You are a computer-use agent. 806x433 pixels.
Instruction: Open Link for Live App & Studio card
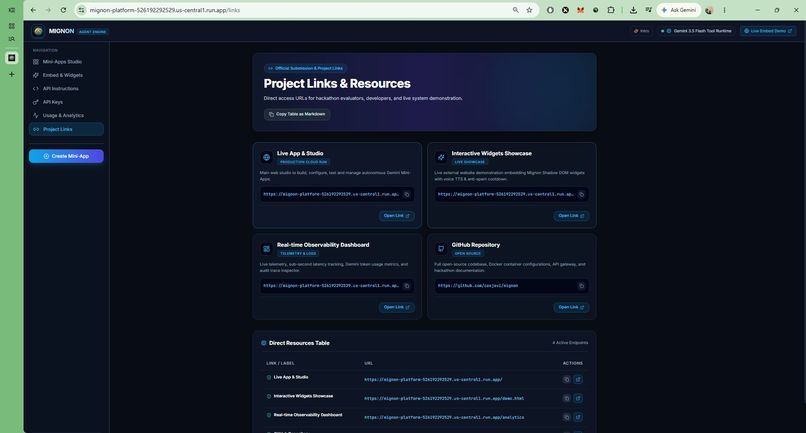pos(396,216)
